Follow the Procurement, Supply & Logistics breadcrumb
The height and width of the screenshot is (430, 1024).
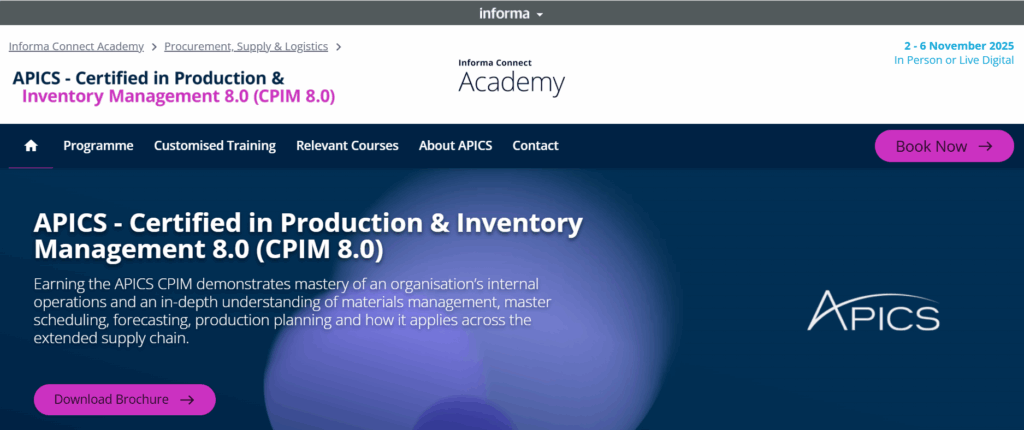point(246,46)
